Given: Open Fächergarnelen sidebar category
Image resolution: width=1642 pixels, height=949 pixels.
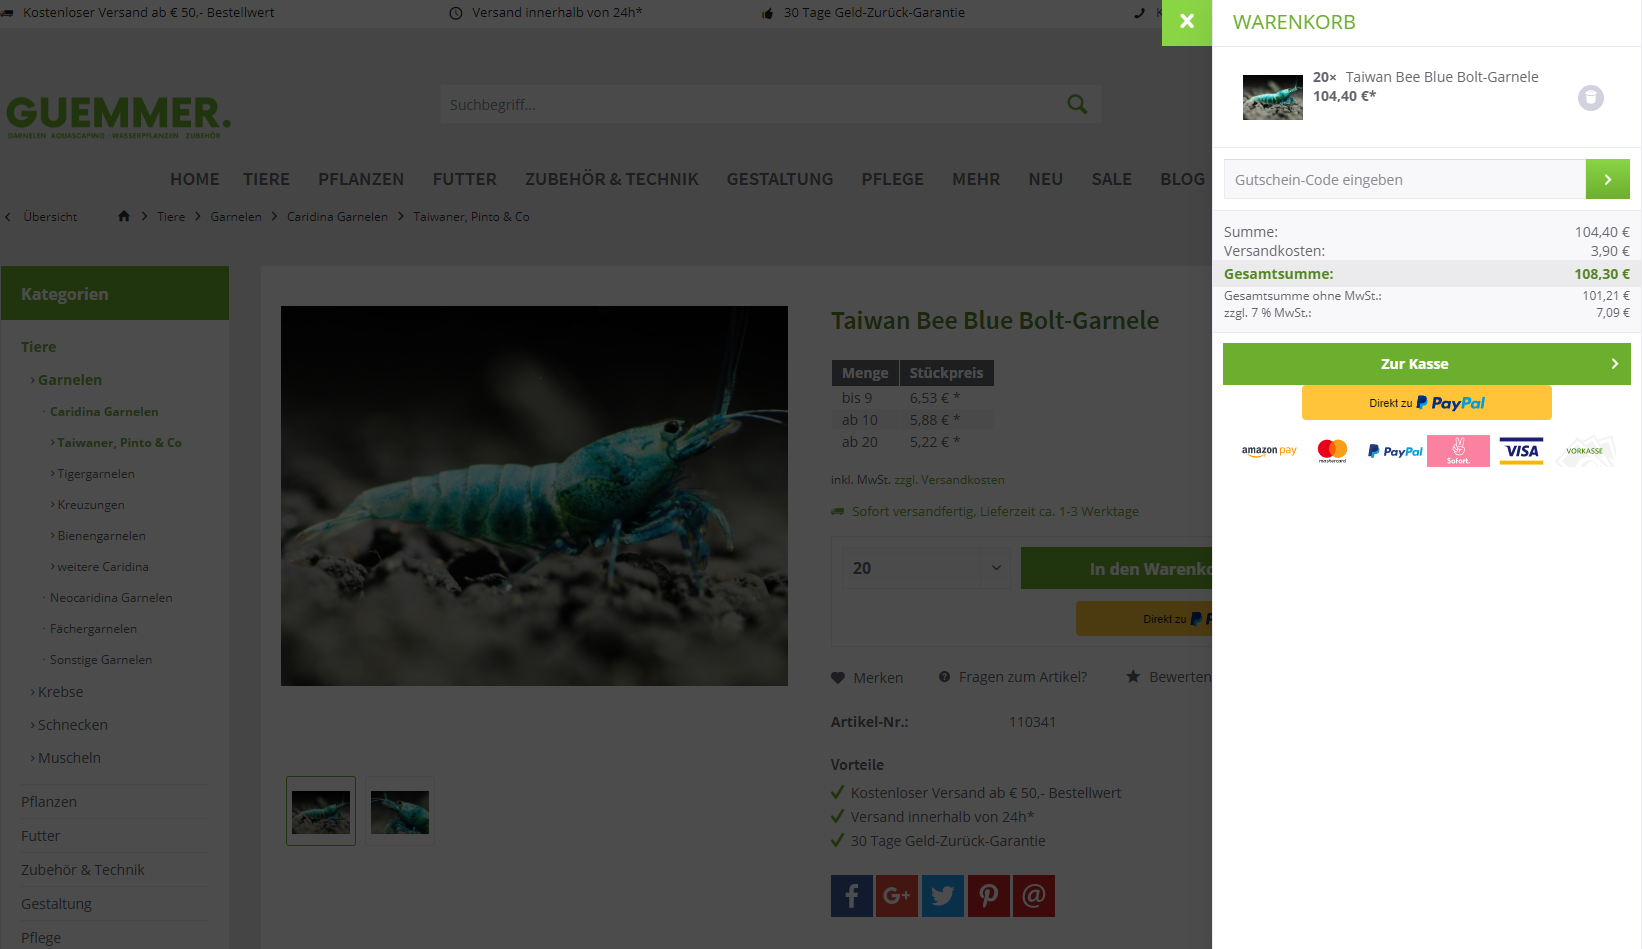Looking at the screenshot, I should pos(93,629).
